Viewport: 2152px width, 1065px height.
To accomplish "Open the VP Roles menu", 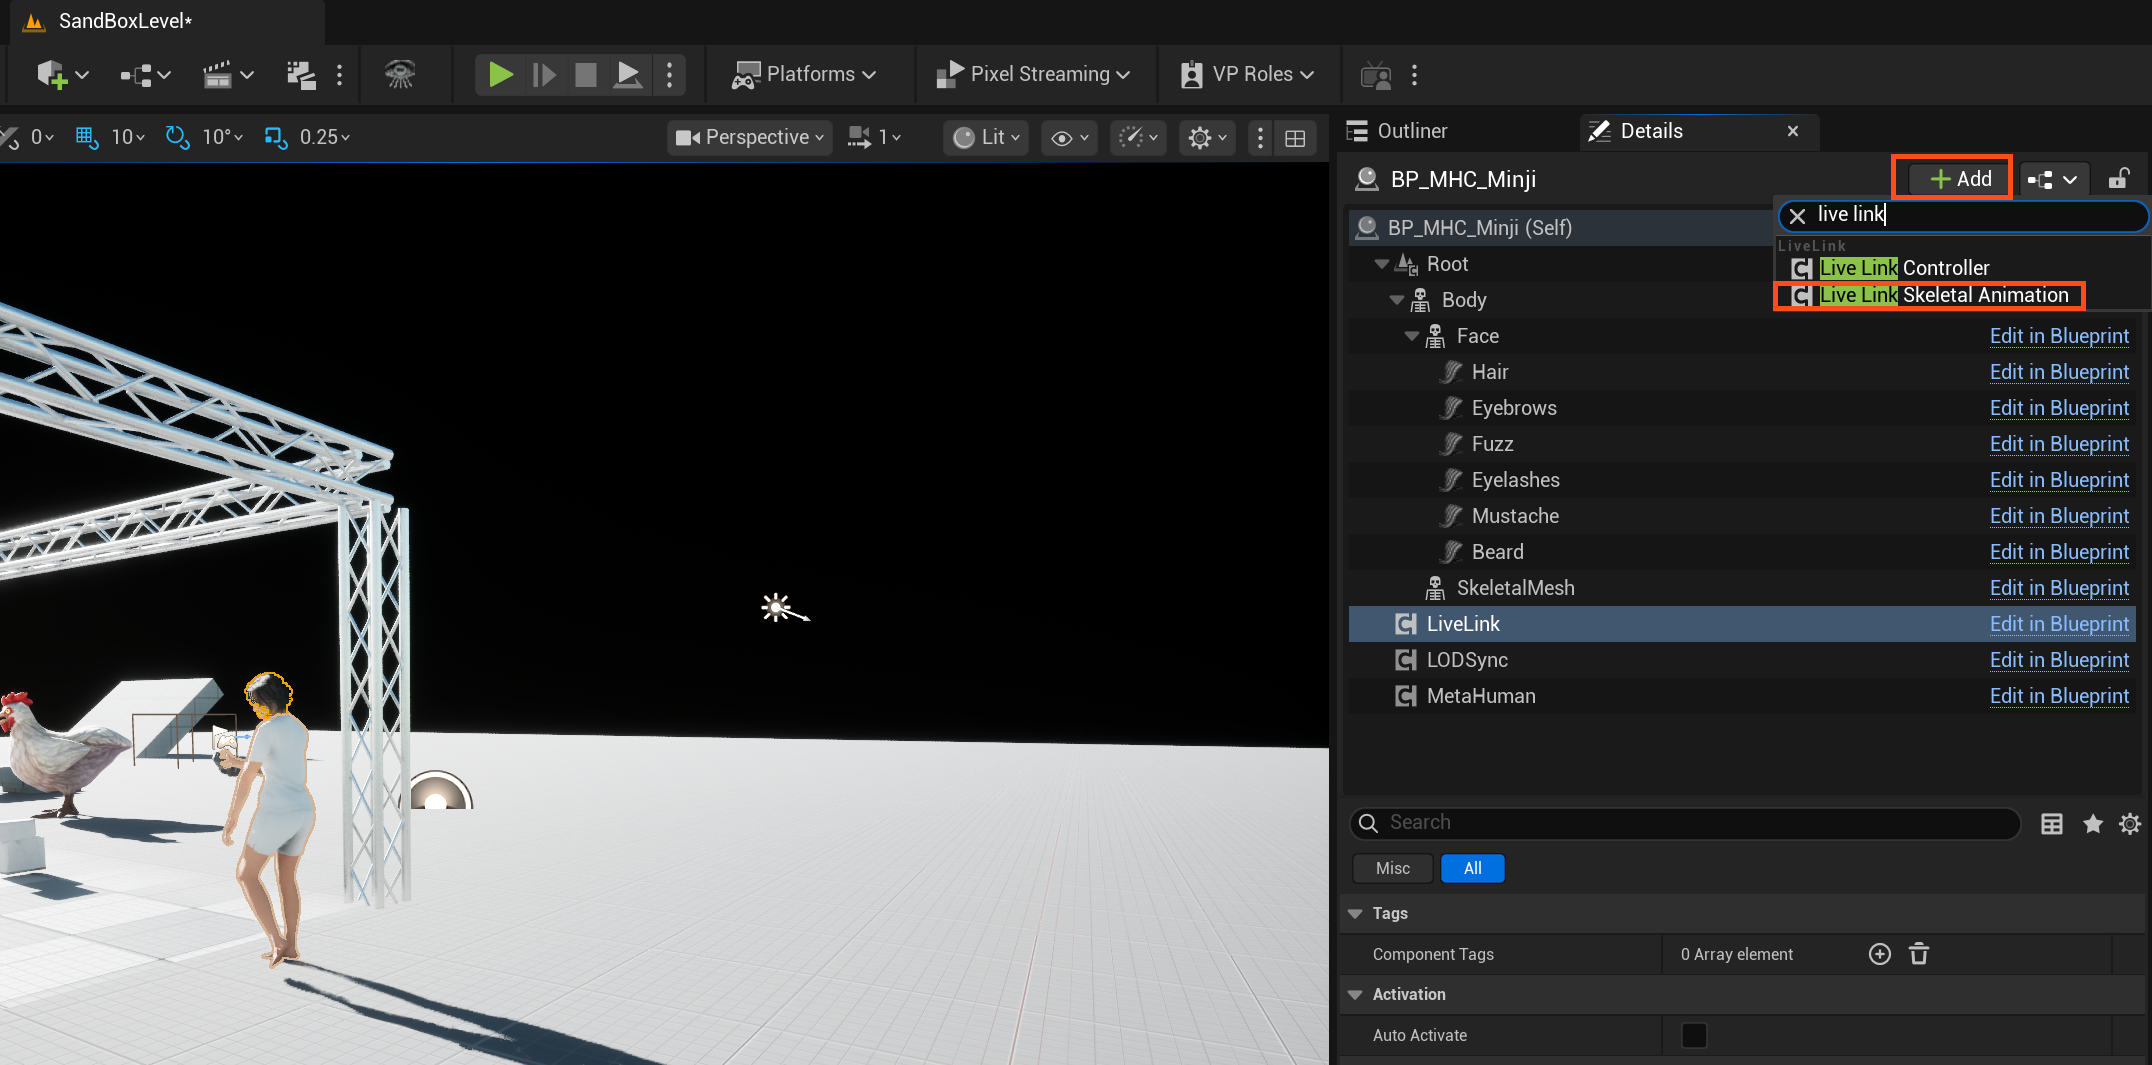I will click(1247, 75).
